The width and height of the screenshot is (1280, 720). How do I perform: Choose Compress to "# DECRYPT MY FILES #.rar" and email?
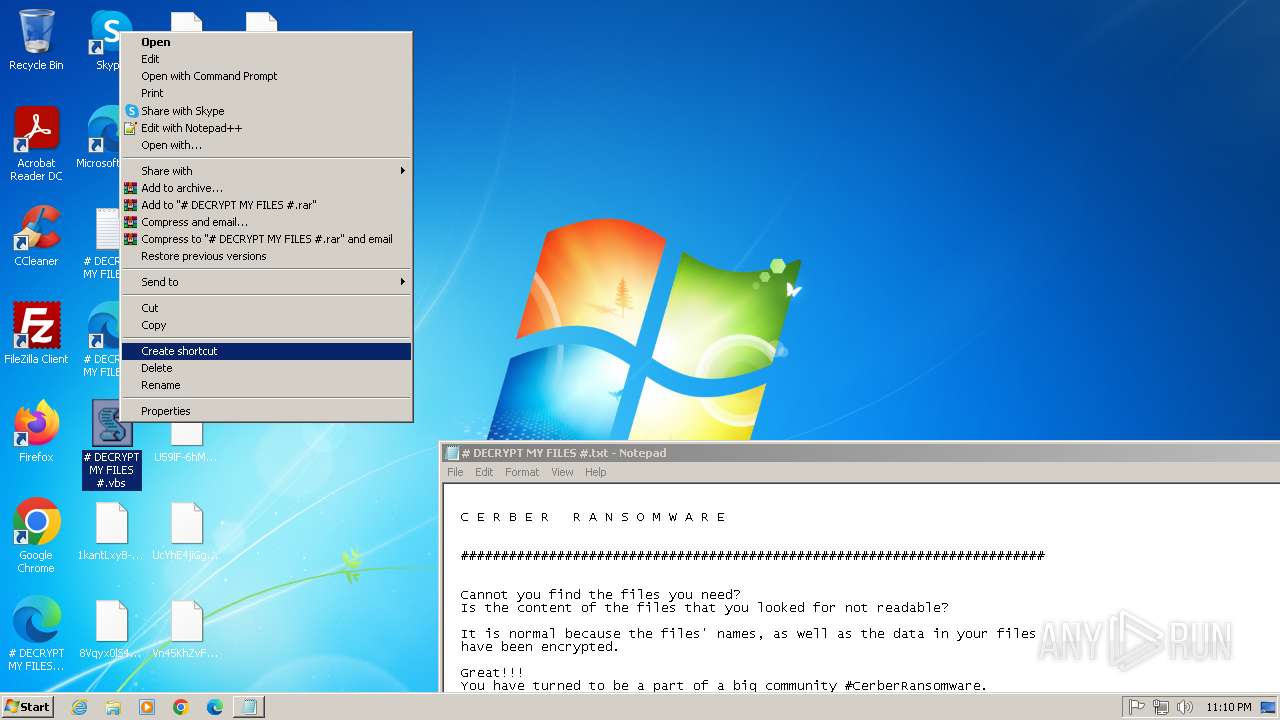[266, 239]
